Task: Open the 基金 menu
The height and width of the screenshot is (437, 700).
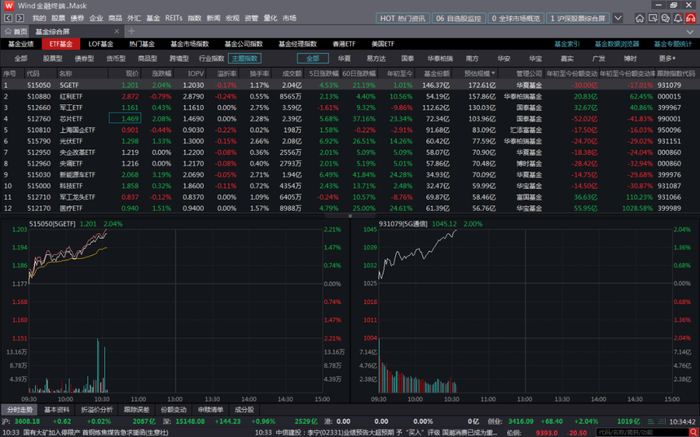Action: point(153,18)
